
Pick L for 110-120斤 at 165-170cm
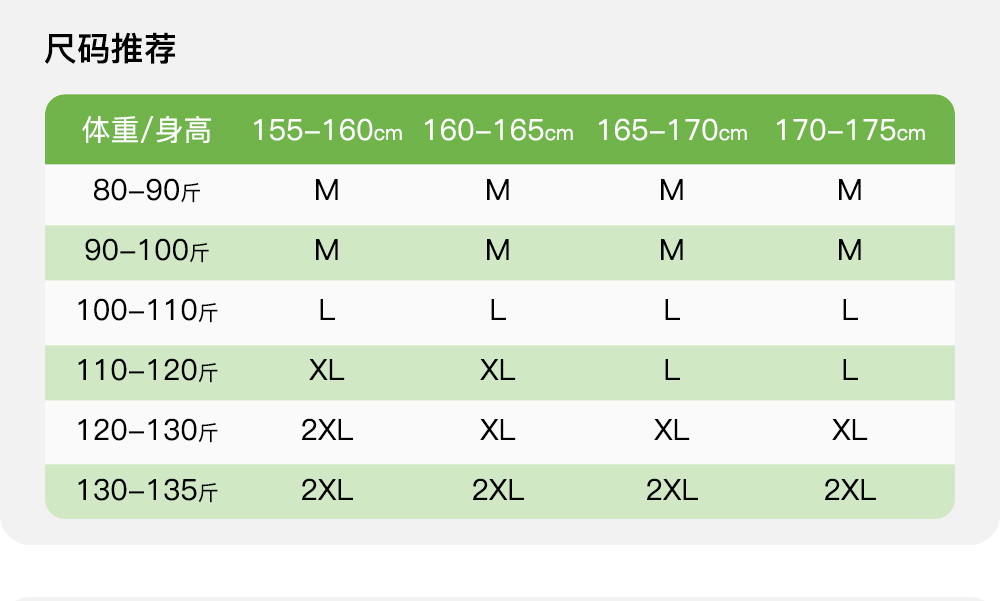pos(672,371)
